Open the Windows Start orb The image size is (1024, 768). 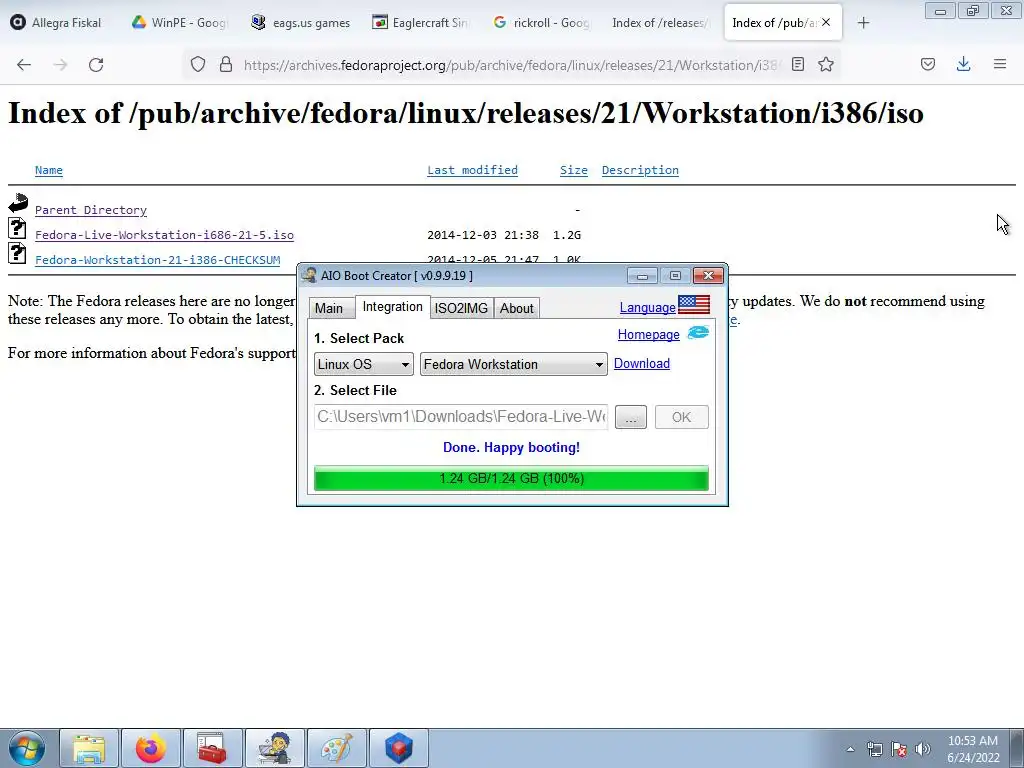click(x=27, y=748)
